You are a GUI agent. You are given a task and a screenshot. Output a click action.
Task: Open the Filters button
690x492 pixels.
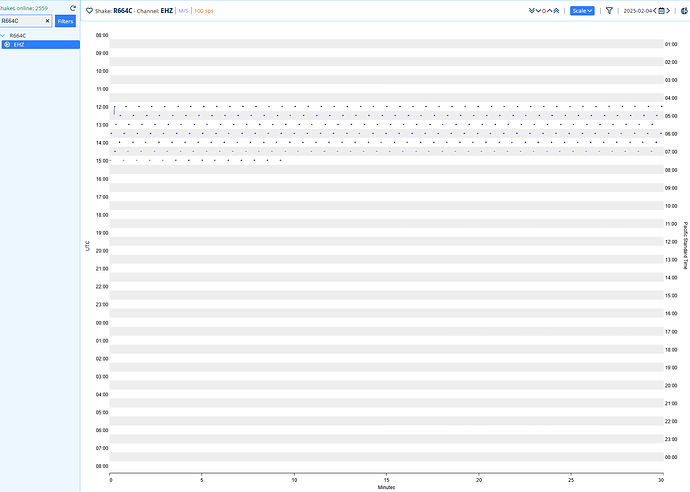tap(65, 21)
